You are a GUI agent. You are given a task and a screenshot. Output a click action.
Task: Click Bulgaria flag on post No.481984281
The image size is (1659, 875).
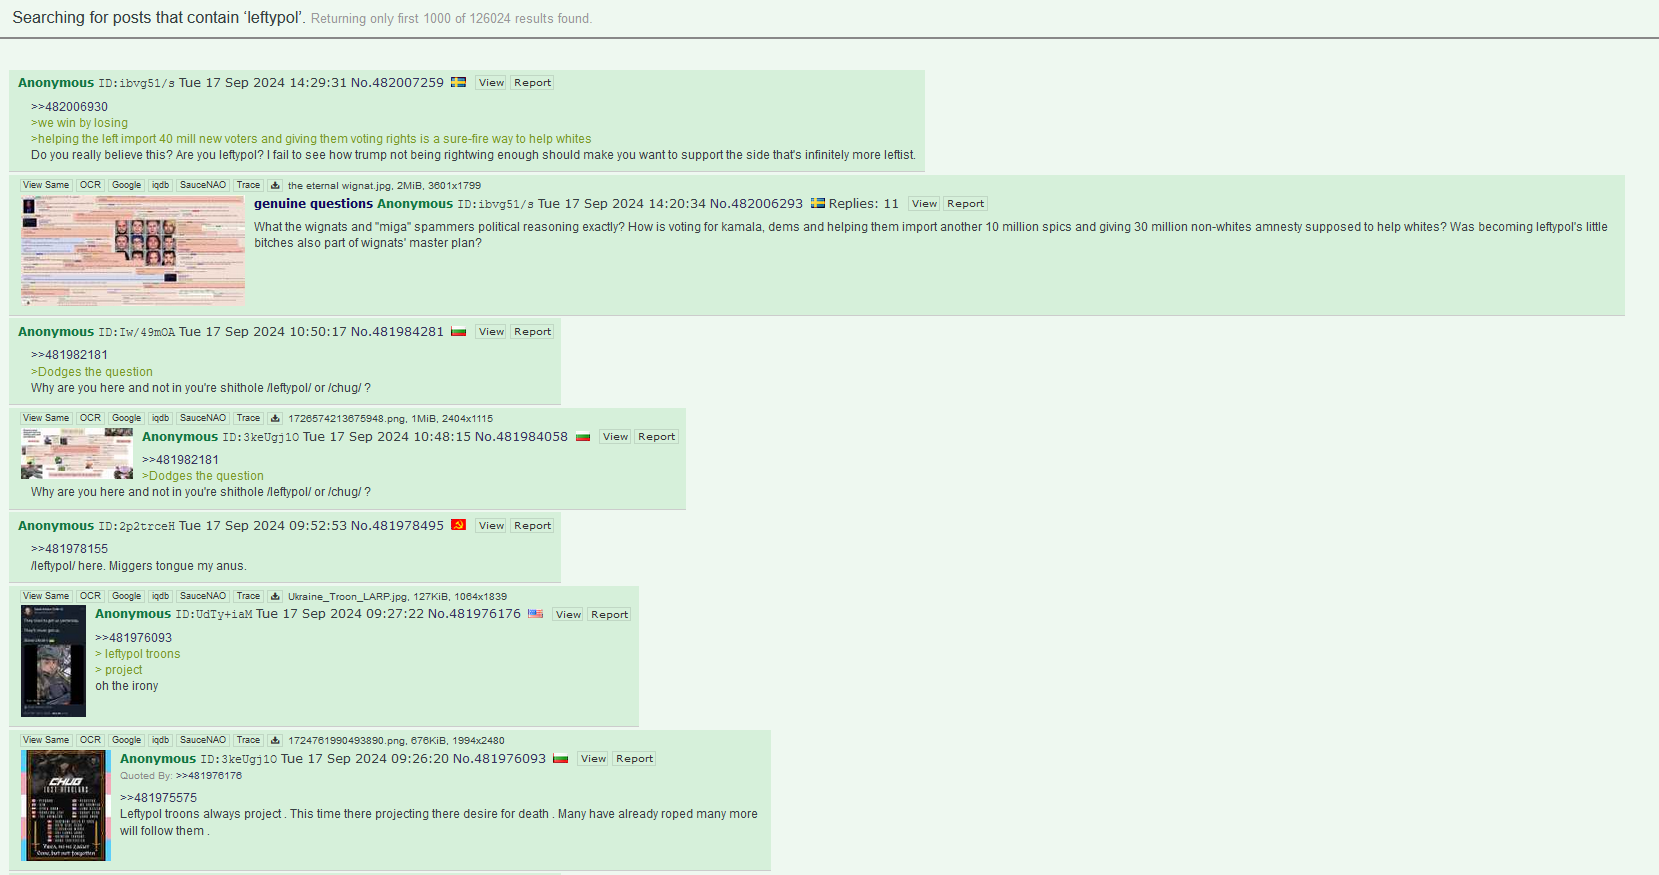coord(458,331)
